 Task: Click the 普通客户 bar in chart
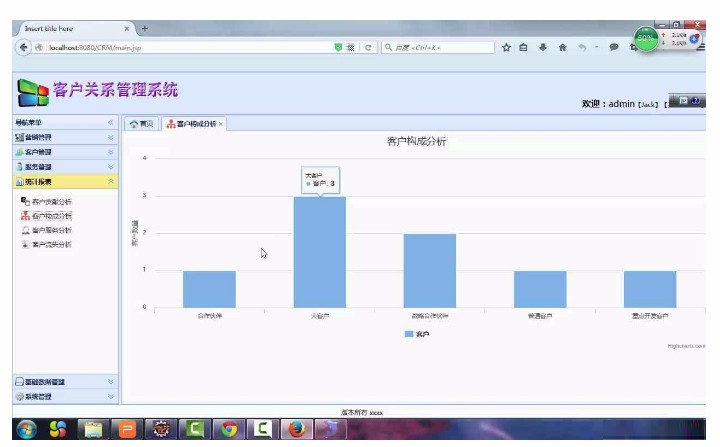coord(540,289)
